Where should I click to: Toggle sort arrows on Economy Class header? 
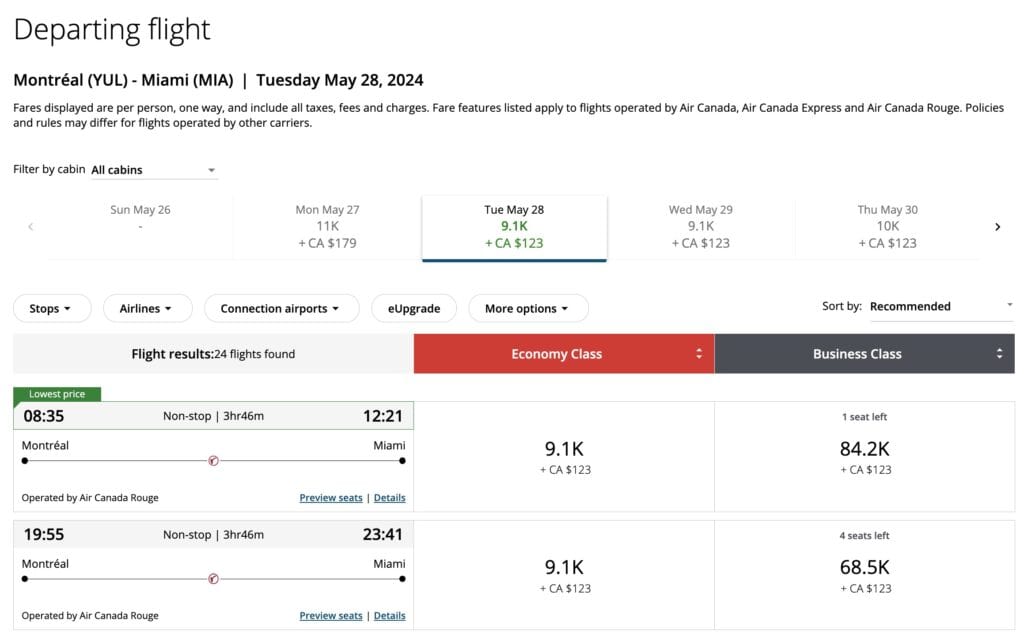tap(698, 354)
